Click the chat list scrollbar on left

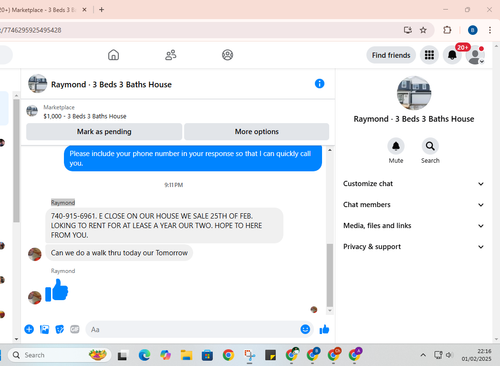click(x=16, y=161)
